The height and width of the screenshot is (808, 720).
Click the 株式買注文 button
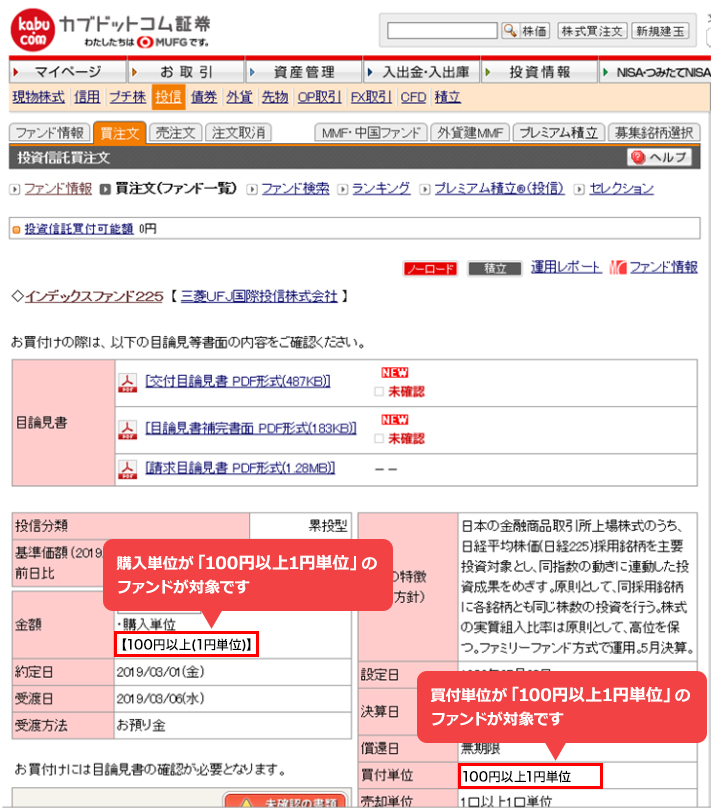tap(591, 30)
